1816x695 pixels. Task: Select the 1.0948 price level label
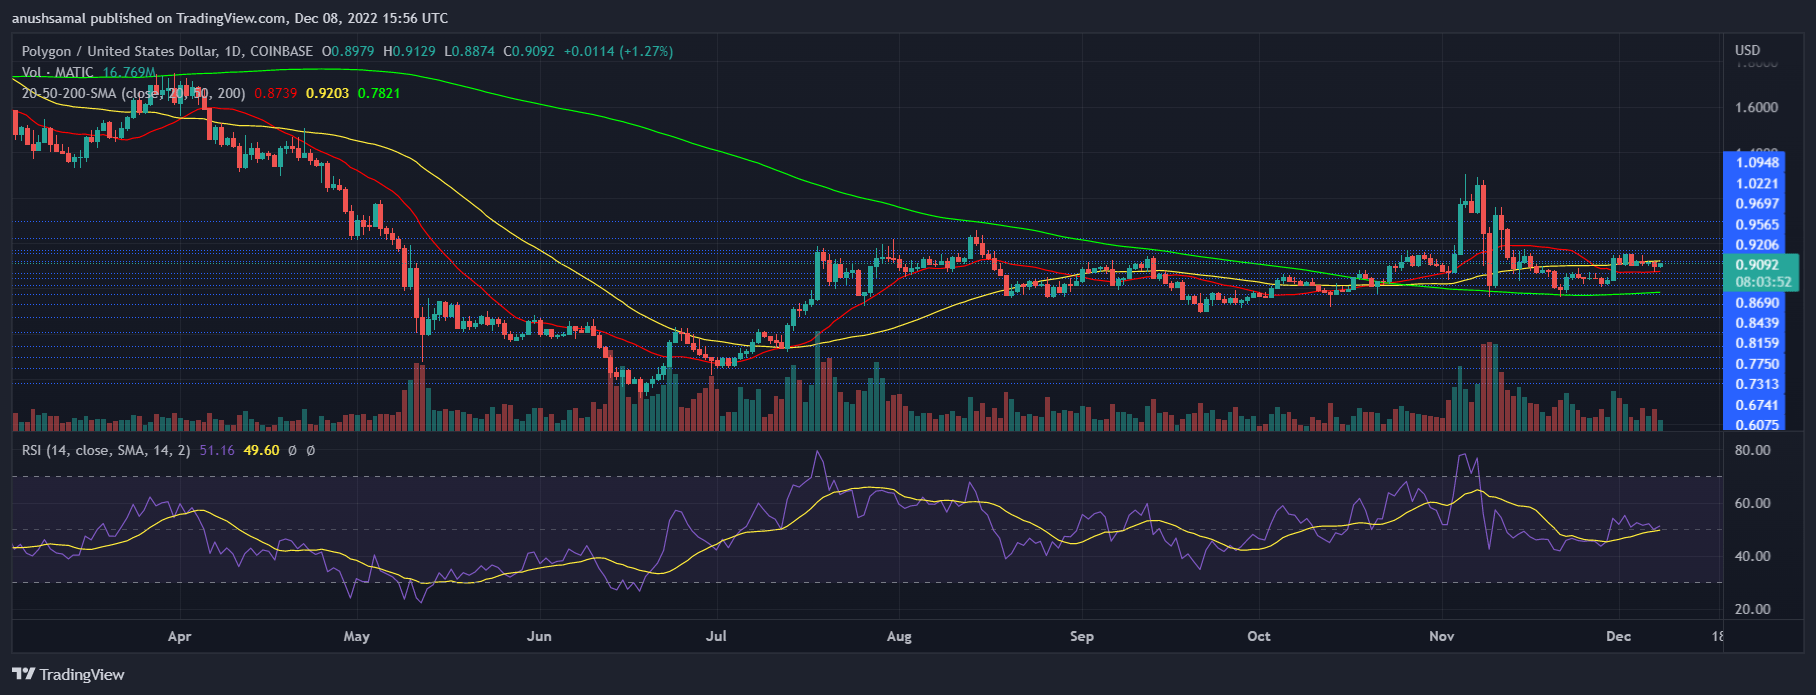(x=1757, y=162)
